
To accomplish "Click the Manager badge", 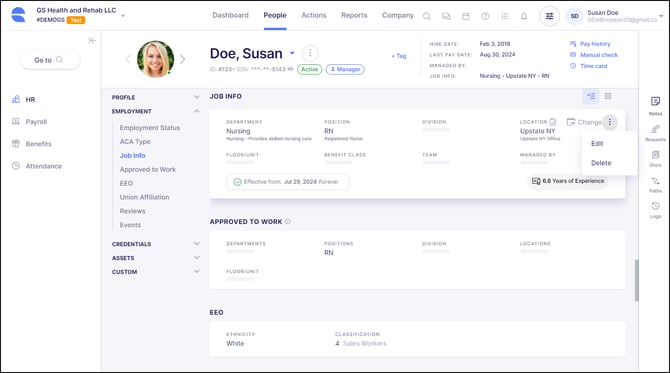I will click(x=345, y=69).
